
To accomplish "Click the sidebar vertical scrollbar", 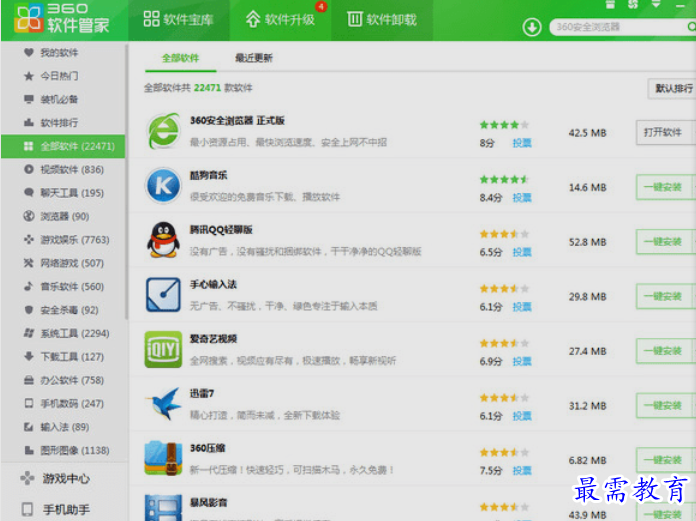I will [x=127, y=181].
